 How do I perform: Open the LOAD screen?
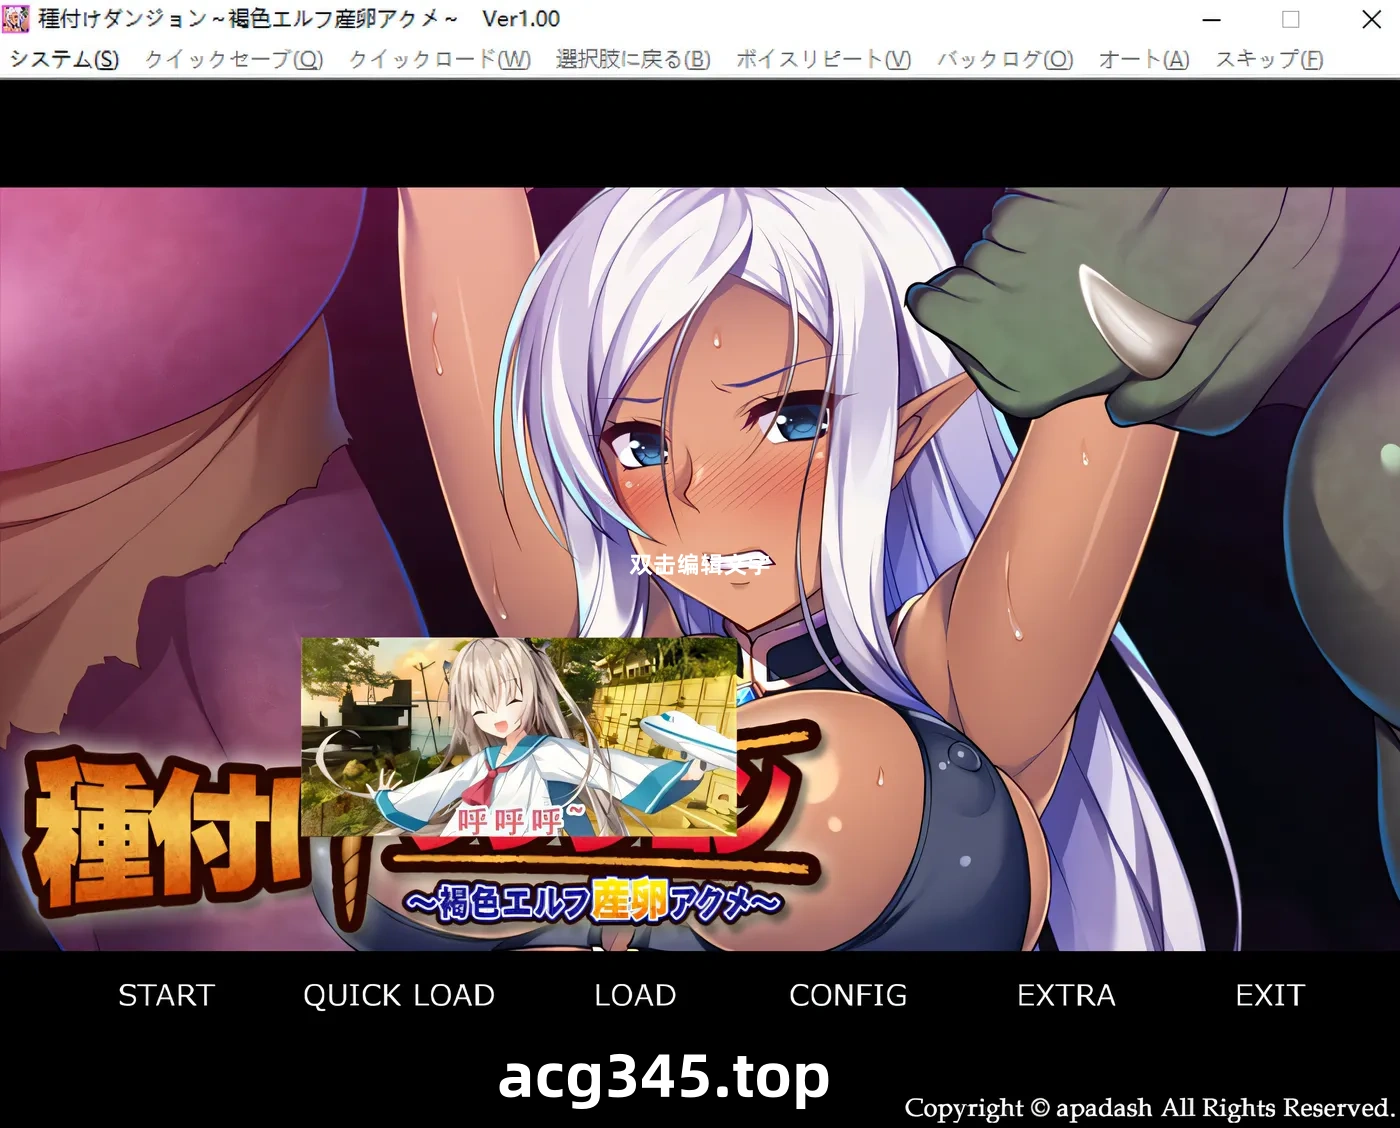click(x=634, y=995)
